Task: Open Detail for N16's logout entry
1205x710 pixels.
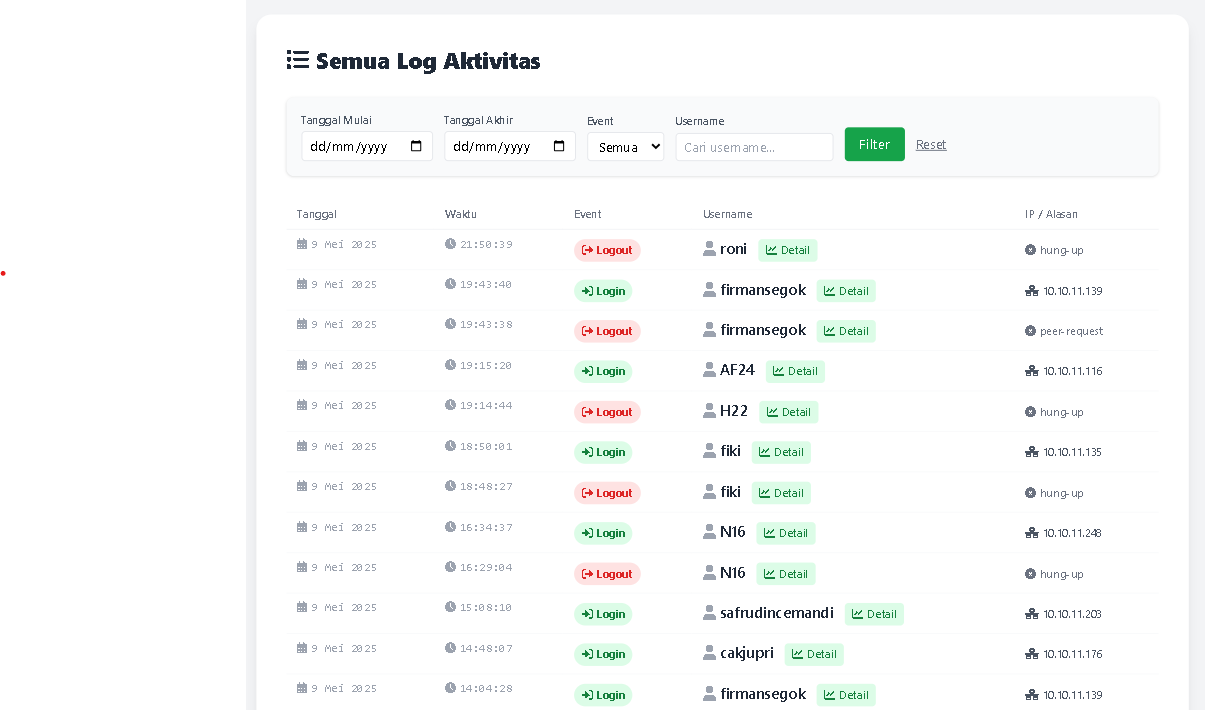Action: 787,573
